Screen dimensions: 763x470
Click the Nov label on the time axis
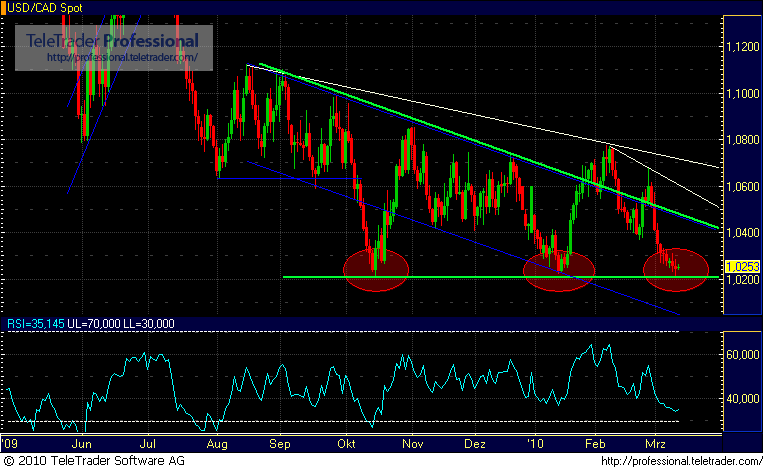pos(413,444)
